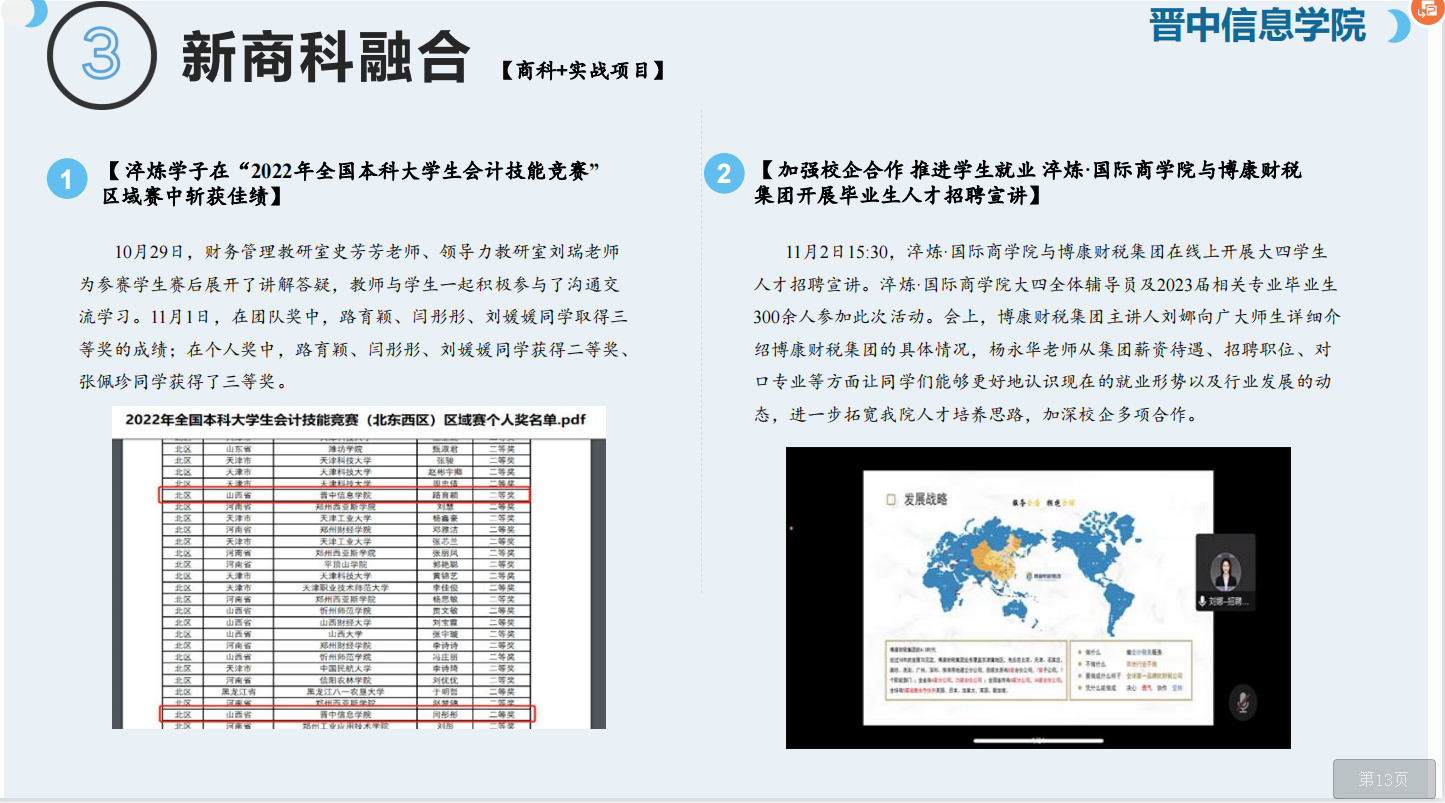The height and width of the screenshot is (803, 1445).
Task: Click the muted microphone icon in meeting screenshot
Action: (1243, 702)
